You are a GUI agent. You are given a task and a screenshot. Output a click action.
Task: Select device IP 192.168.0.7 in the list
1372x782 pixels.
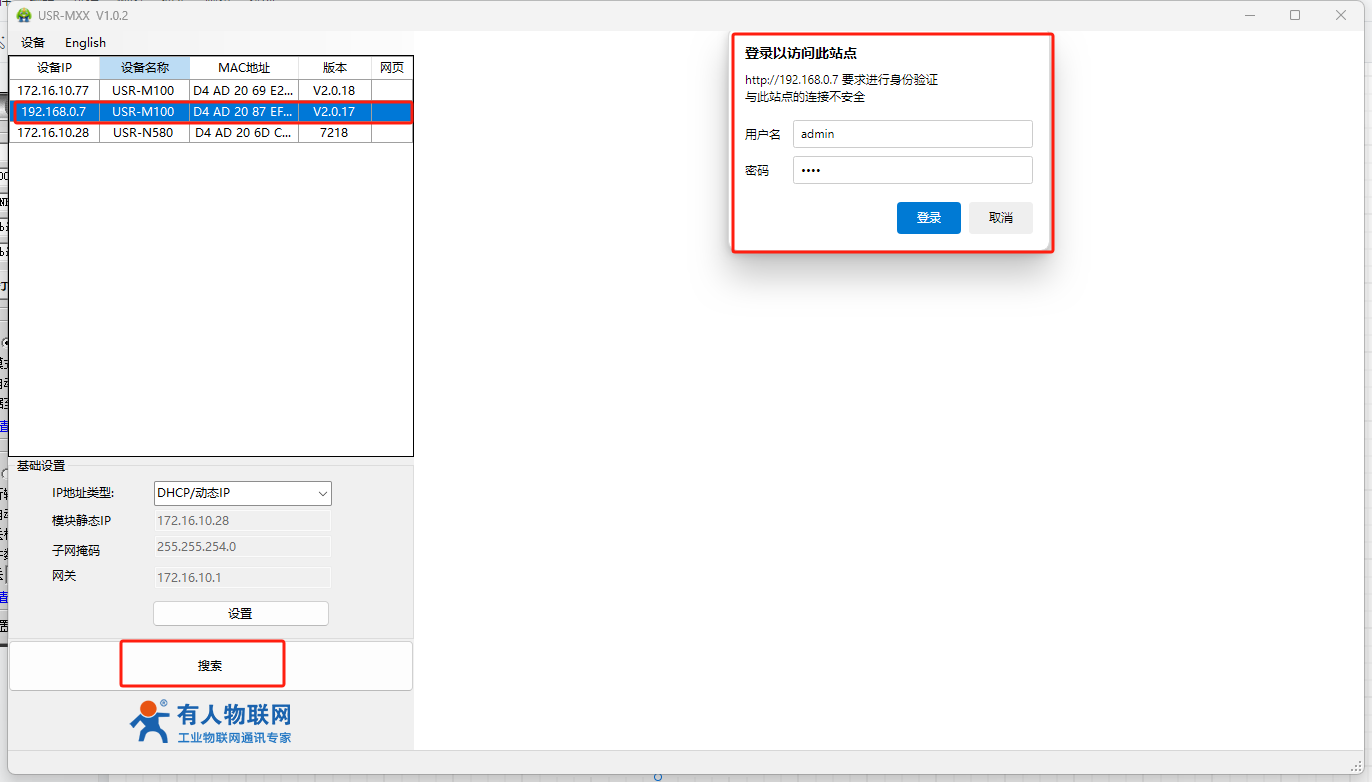point(54,112)
